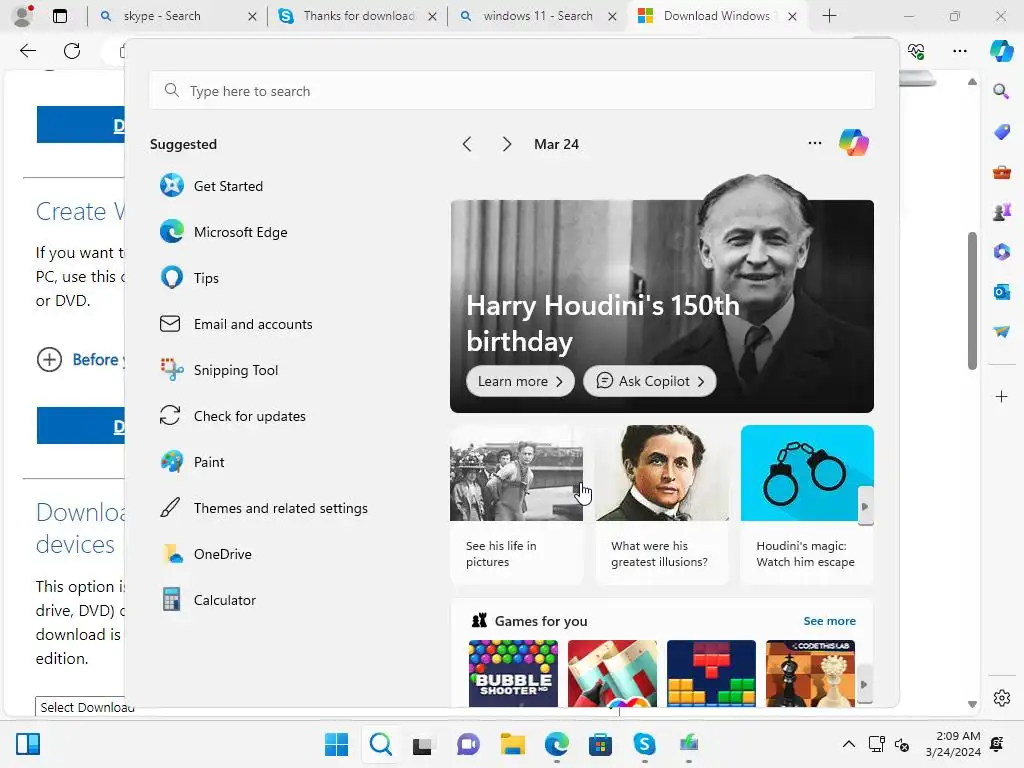Open Email and accounts settings
This screenshot has width=1024, height=768.
click(x=236, y=324)
